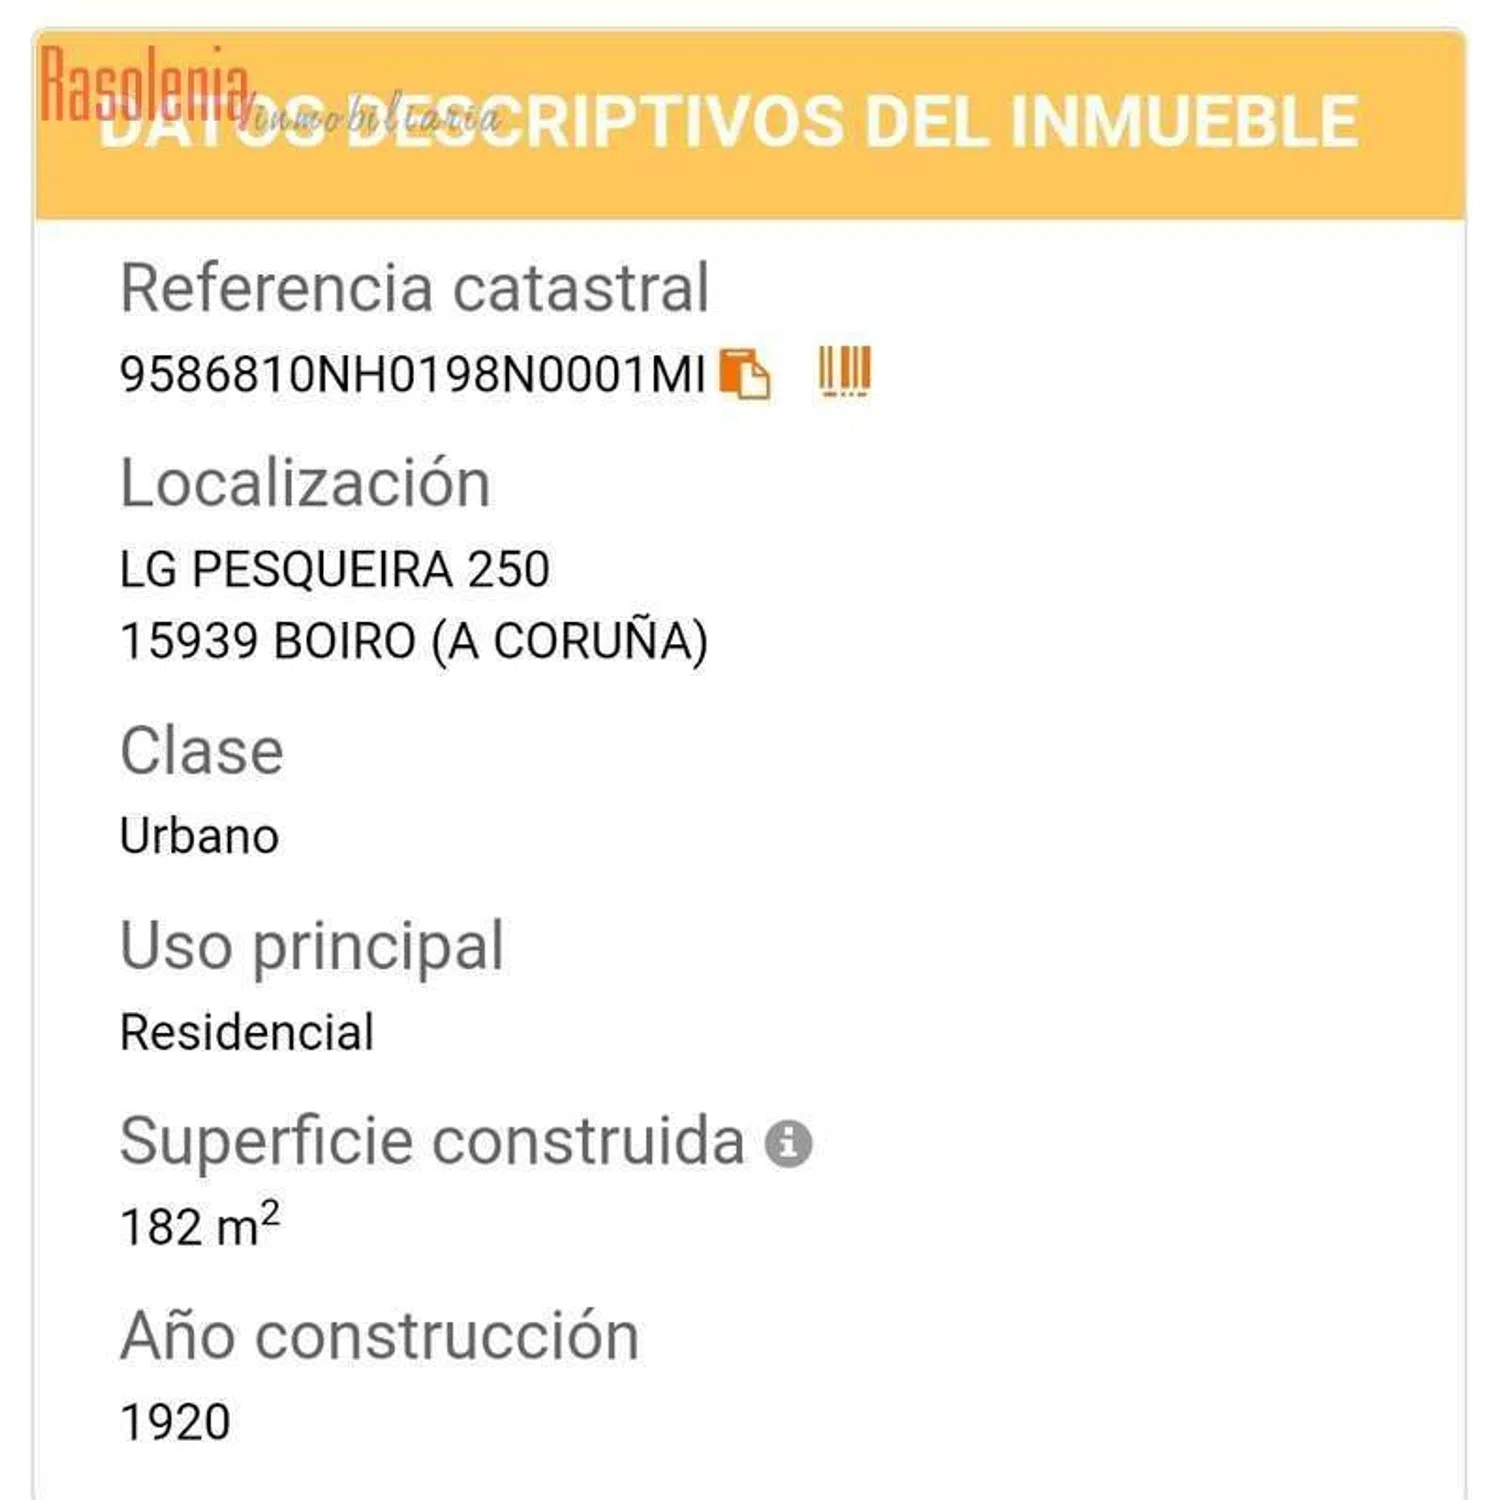This screenshot has height=1500, width=1502.
Task: Open the barcode icon beside the reference
Action: [845, 372]
